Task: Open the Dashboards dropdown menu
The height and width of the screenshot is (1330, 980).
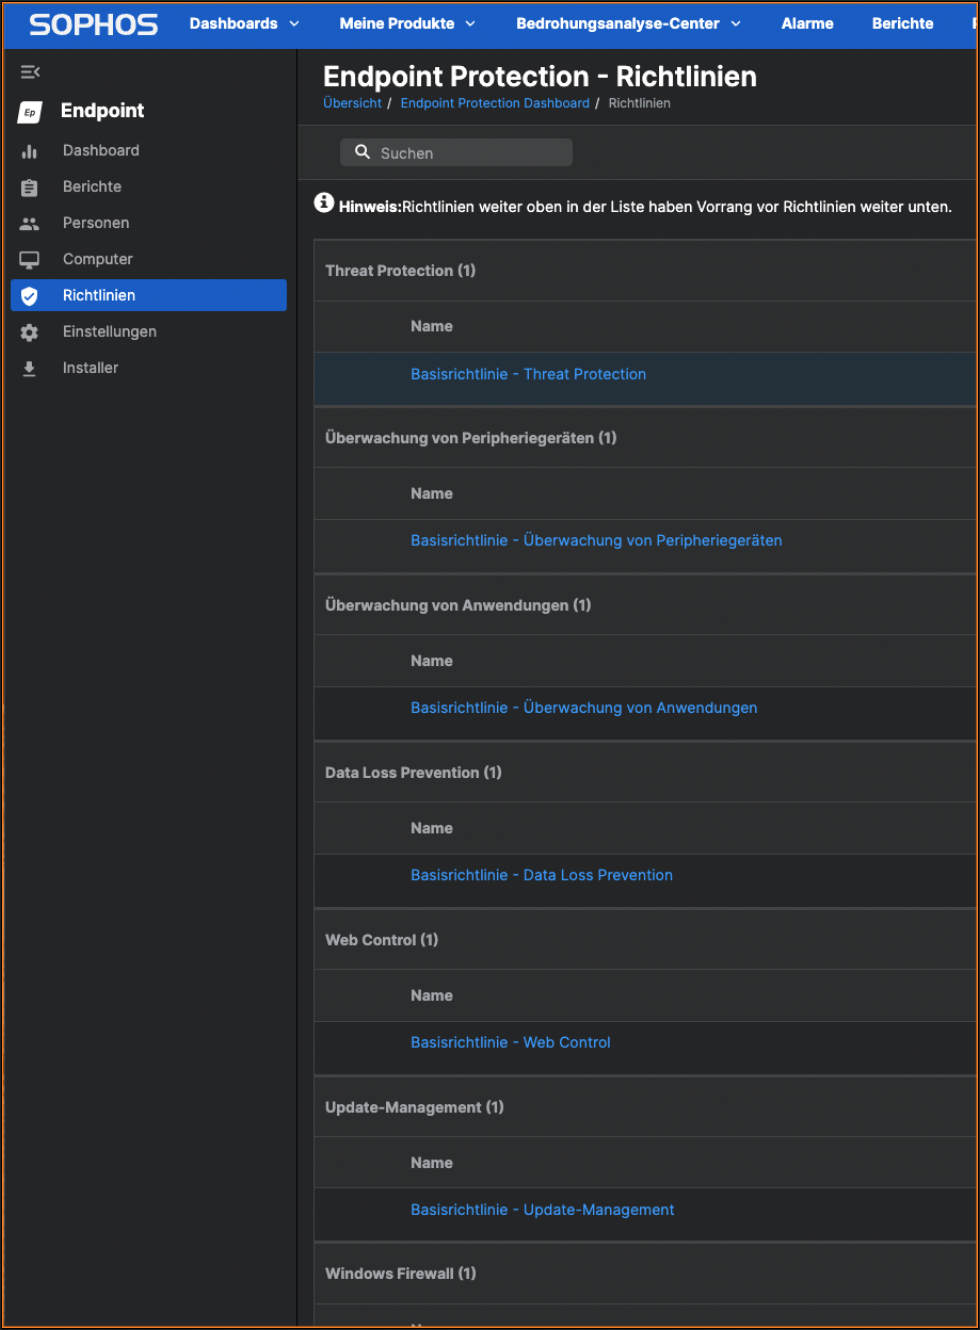Action: pyautogui.click(x=244, y=24)
